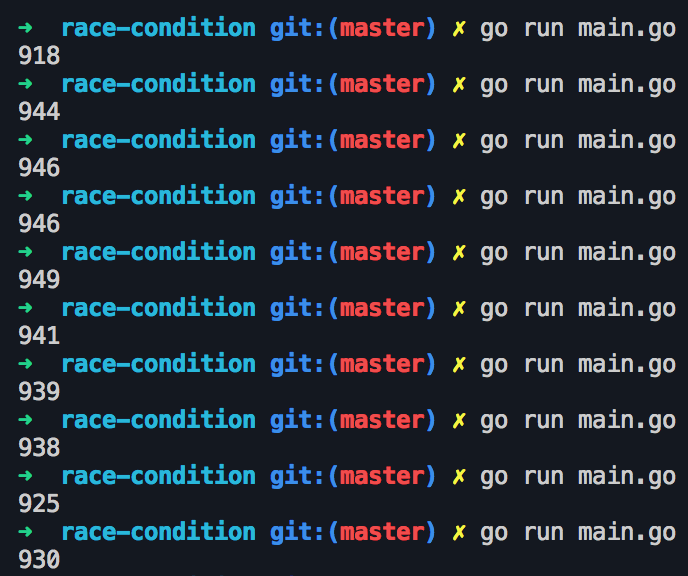Click red 'master' branch name on line above 930
The width and height of the screenshot is (688, 576).
coord(382,532)
